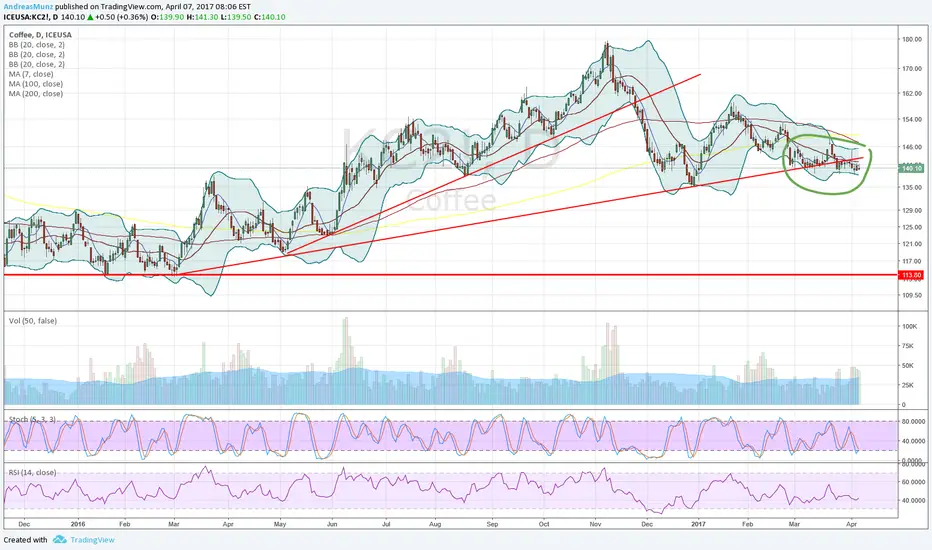Click the 50K volume axis label

pyautogui.click(x=908, y=366)
